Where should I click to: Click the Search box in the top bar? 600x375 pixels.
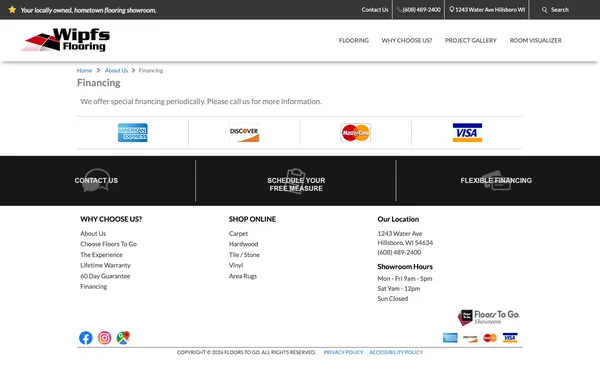coord(560,10)
